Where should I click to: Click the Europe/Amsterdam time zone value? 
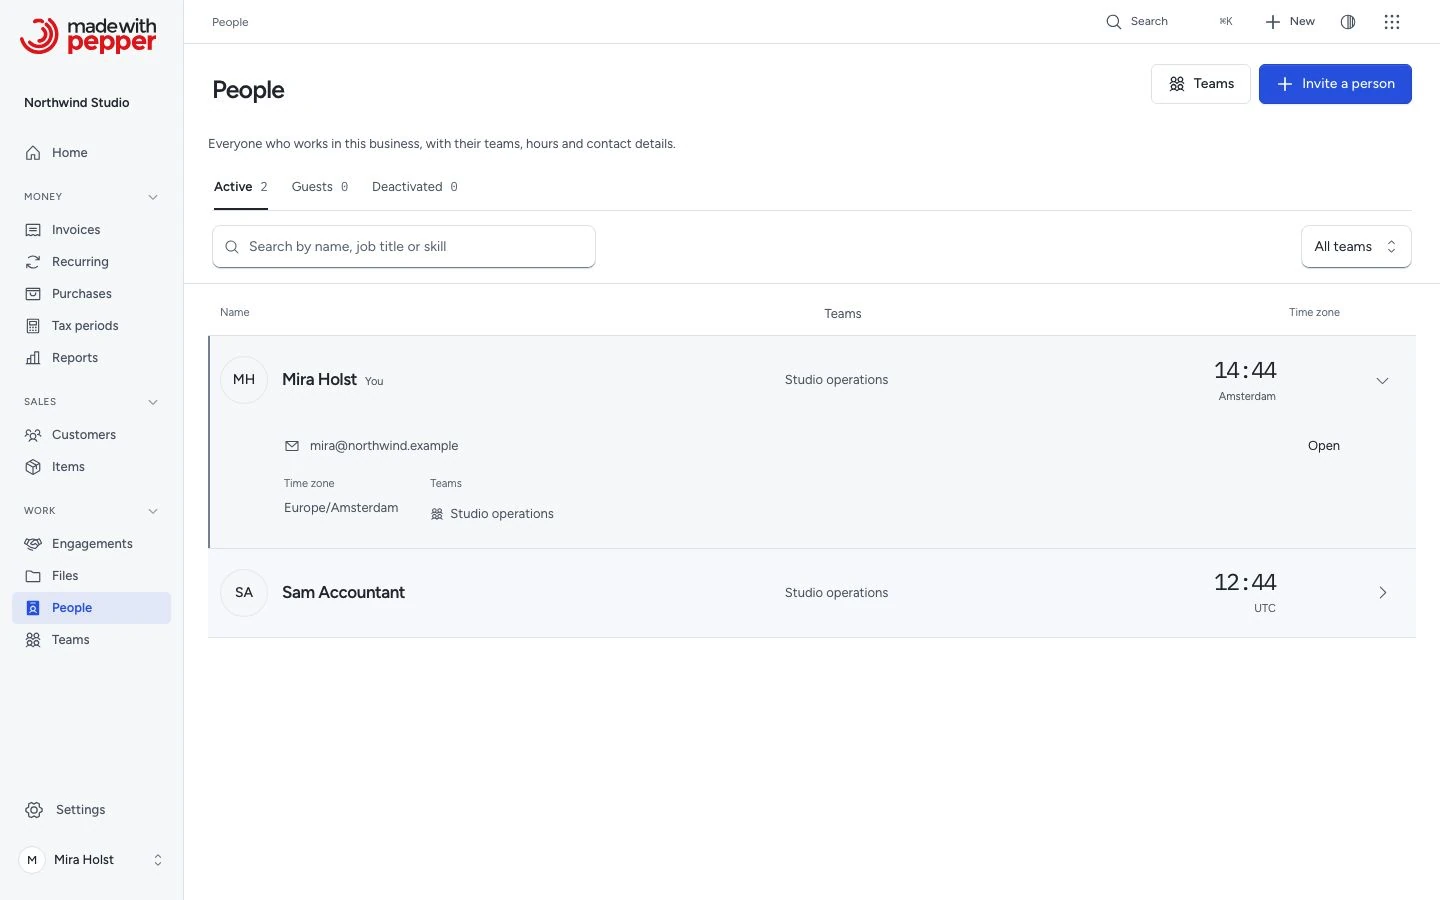tap(341, 508)
